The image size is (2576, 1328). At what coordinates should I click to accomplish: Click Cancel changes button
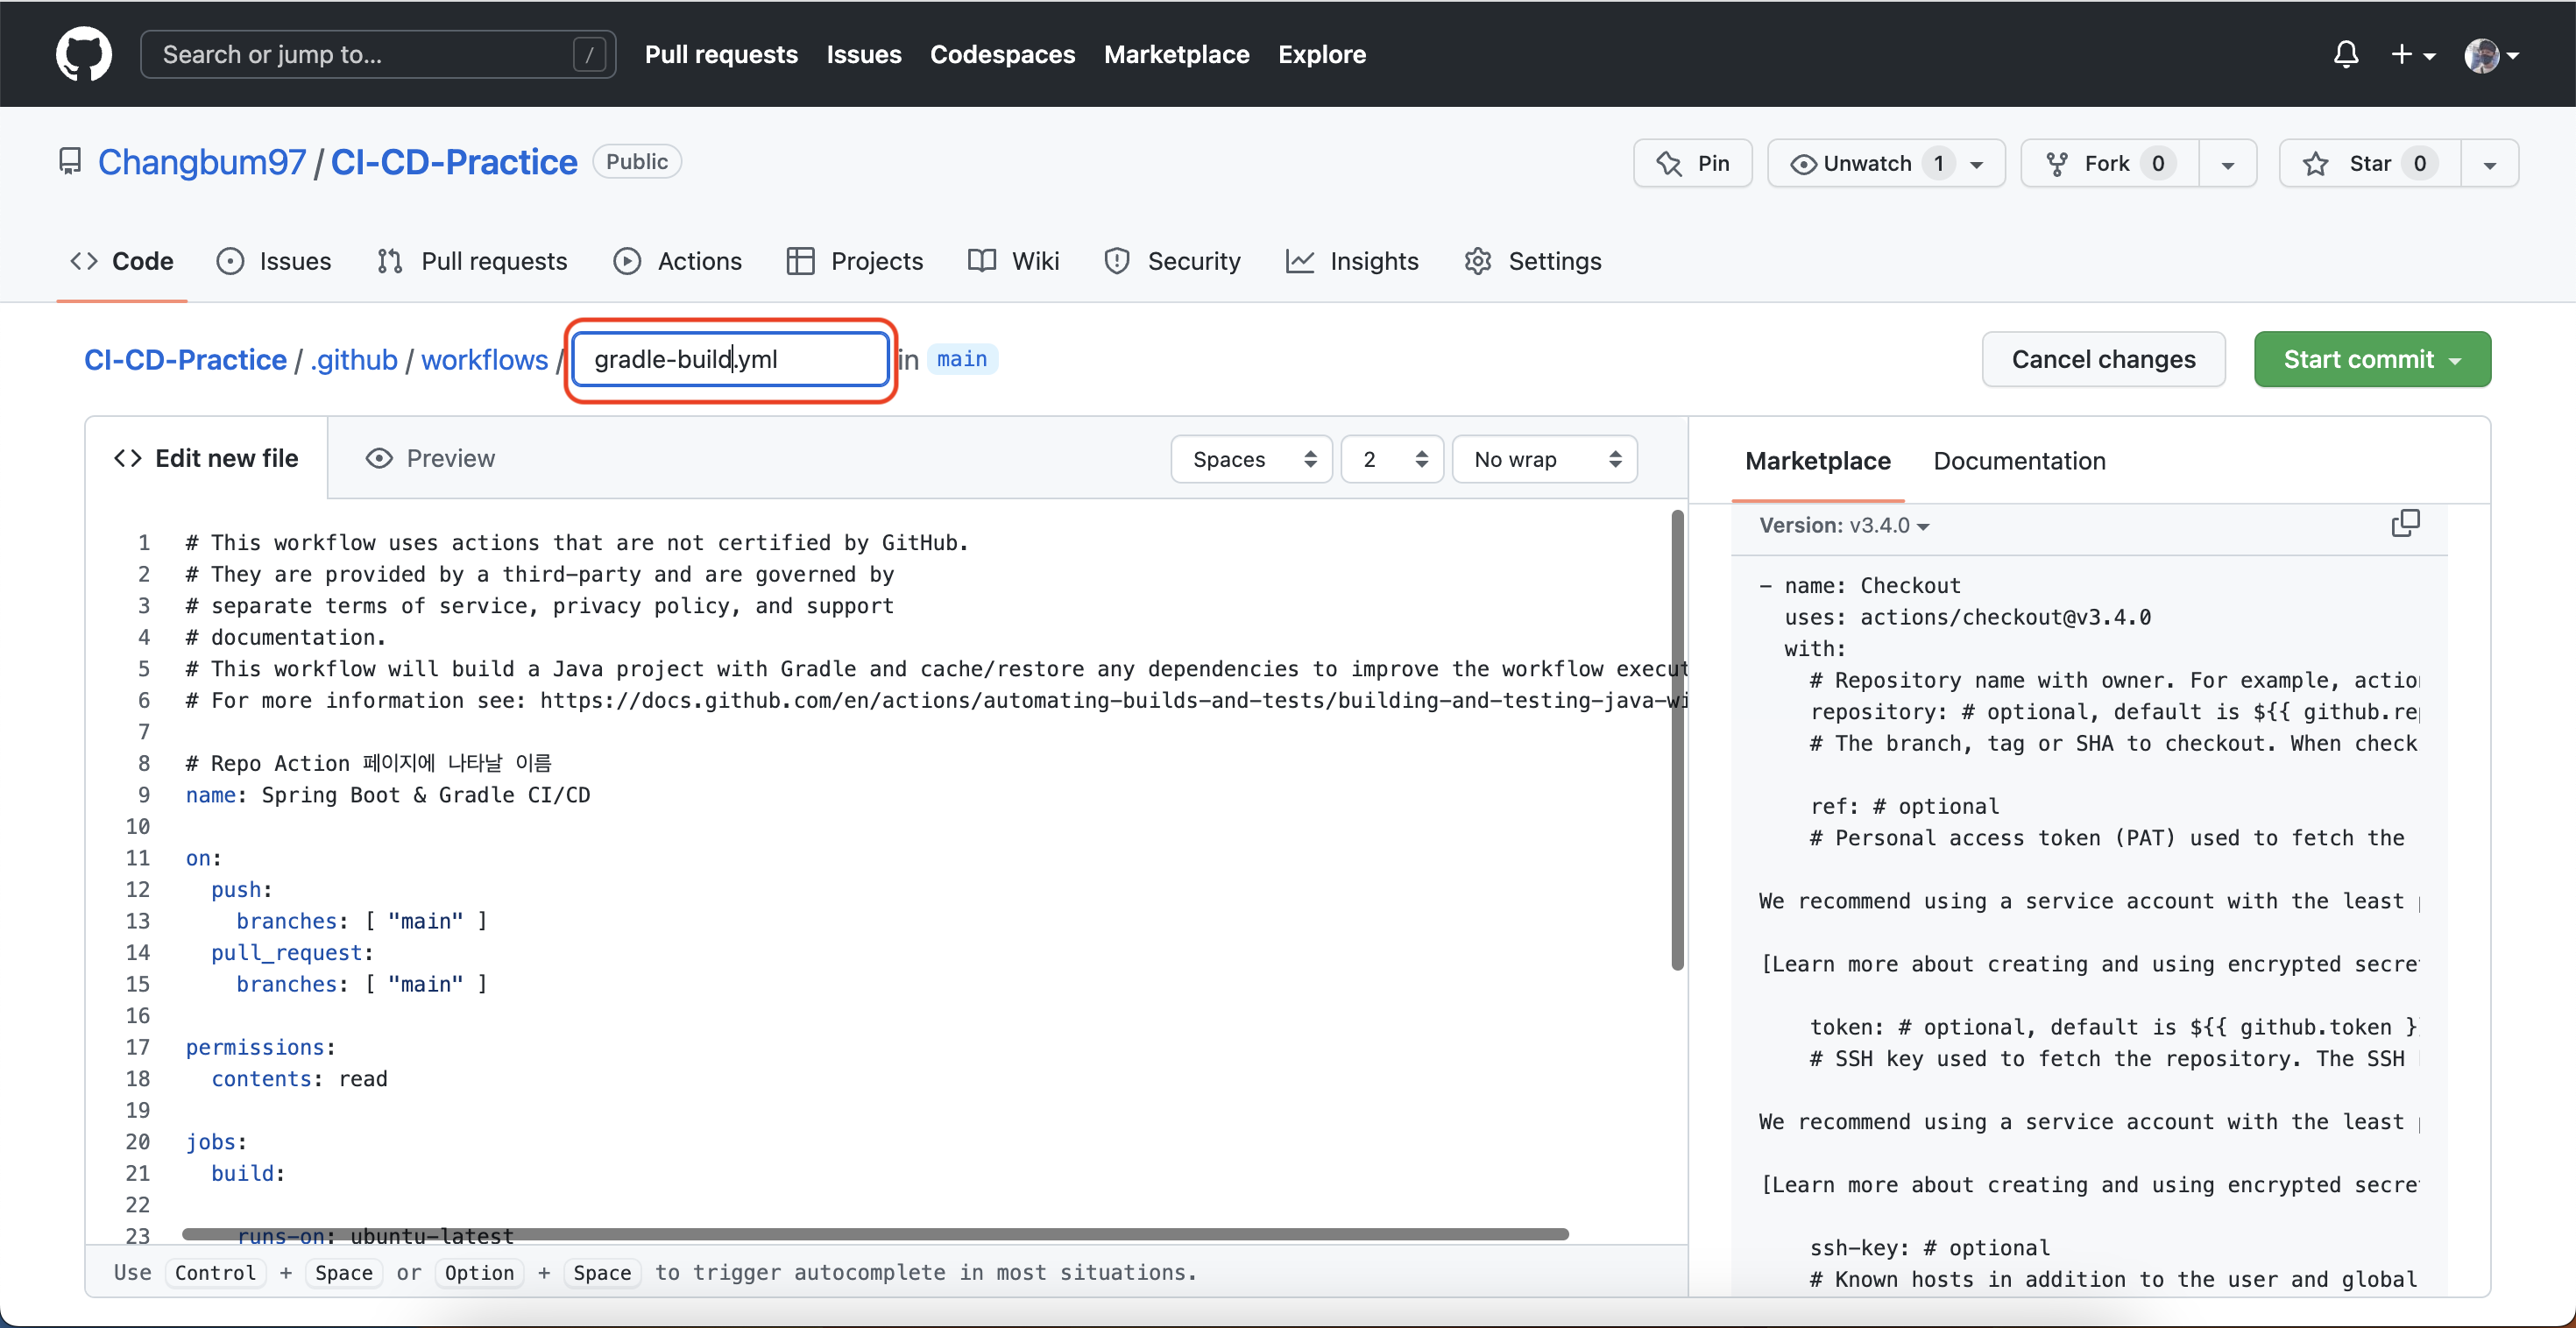click(x=2102, y=359)
